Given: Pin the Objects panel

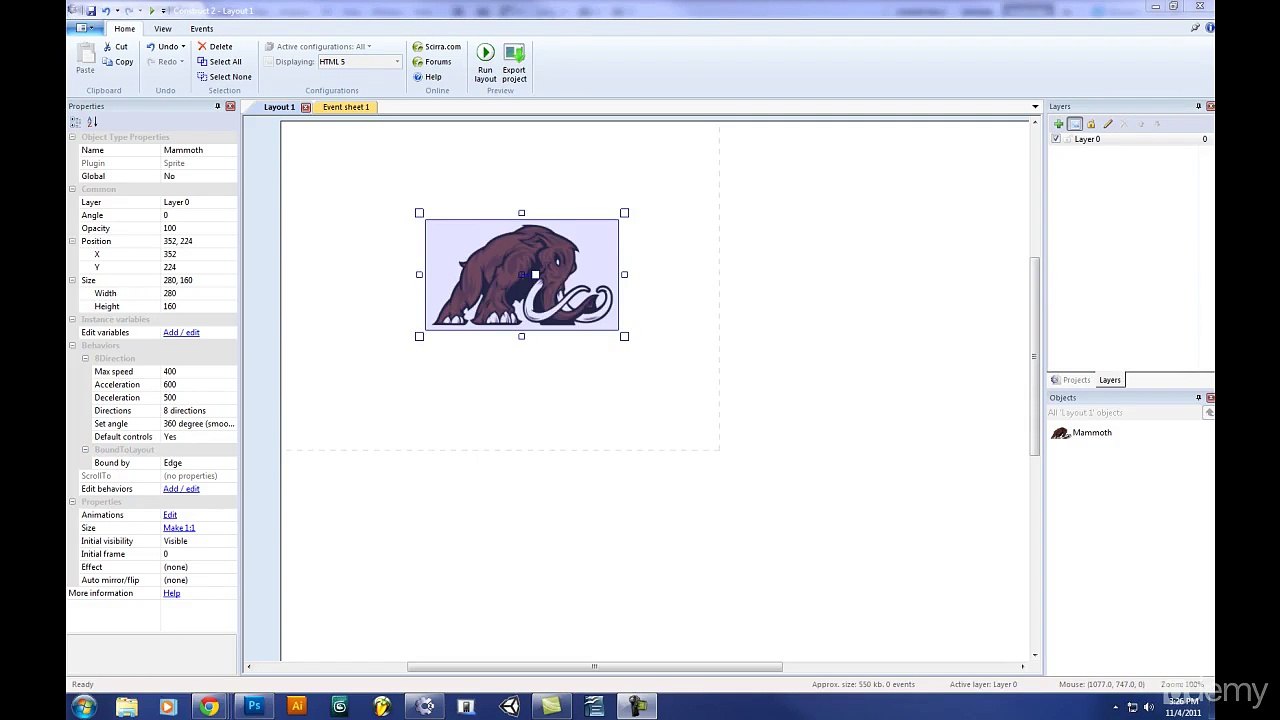Looking at the screenshot, I should coord(1198,398).
